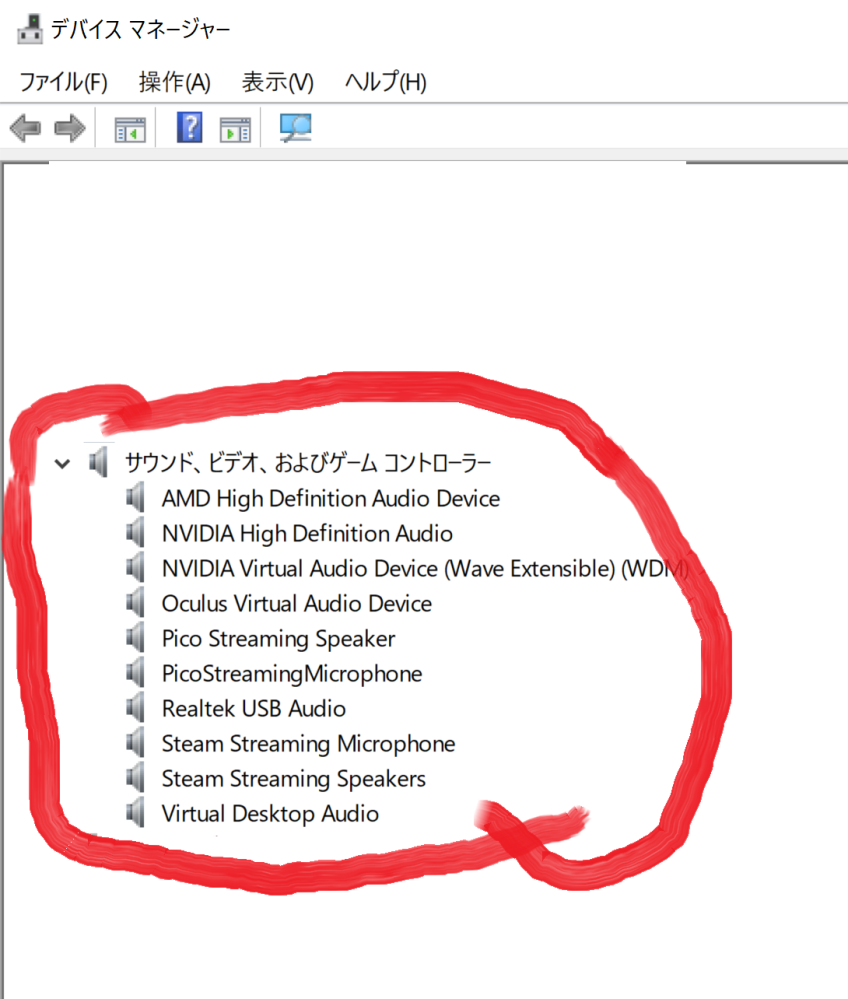Open the ファイル(F) menu

(63, 82)
